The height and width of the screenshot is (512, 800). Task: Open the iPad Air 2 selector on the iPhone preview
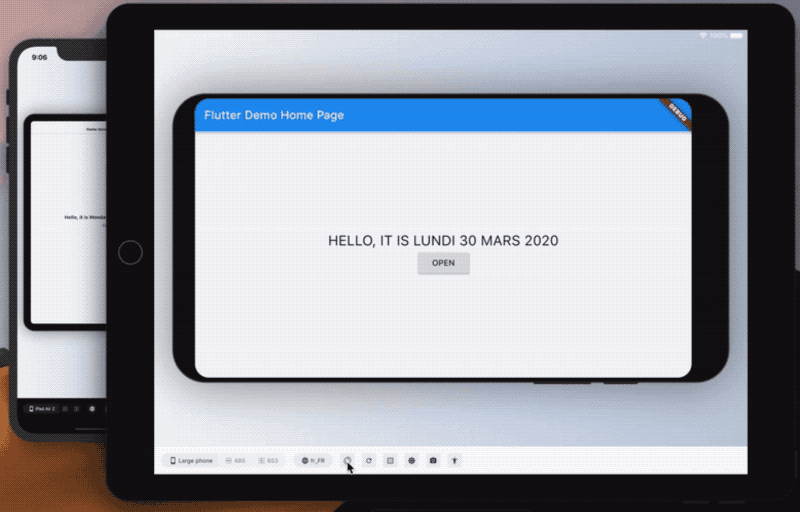(x=42, y=409)
